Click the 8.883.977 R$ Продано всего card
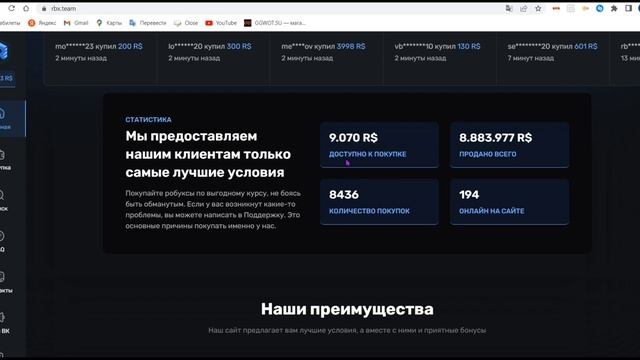 509,145
